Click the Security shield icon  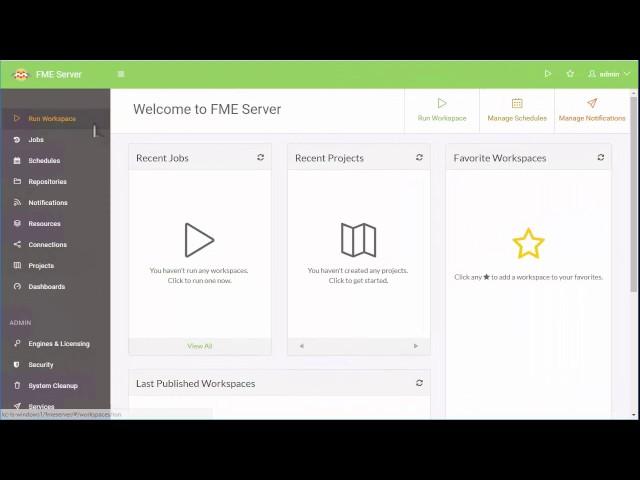[16, 364]
